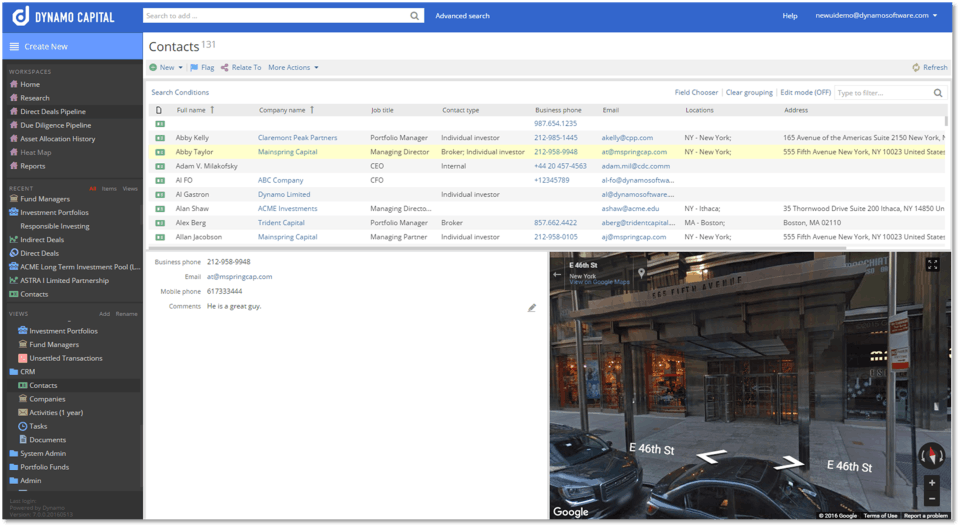Toggle the select-all document icon in header
The image size is (960, 527).
pos(159,110)
